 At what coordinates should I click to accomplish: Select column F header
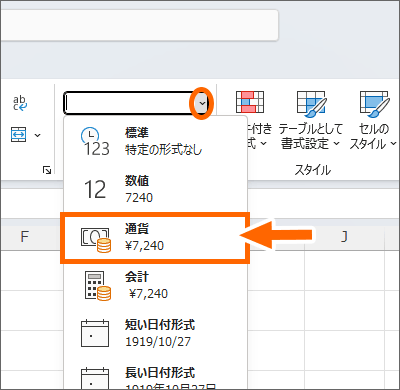coord(25,236)
